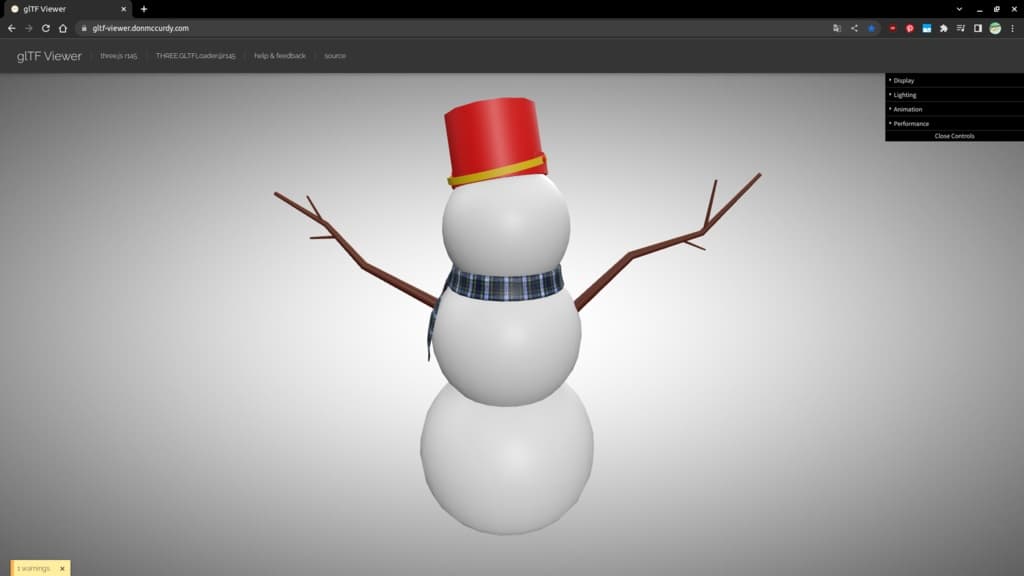Screen dimensions: 1024x576
Task: Expand the Performance controls folder
Action: [x=954, y=123]
